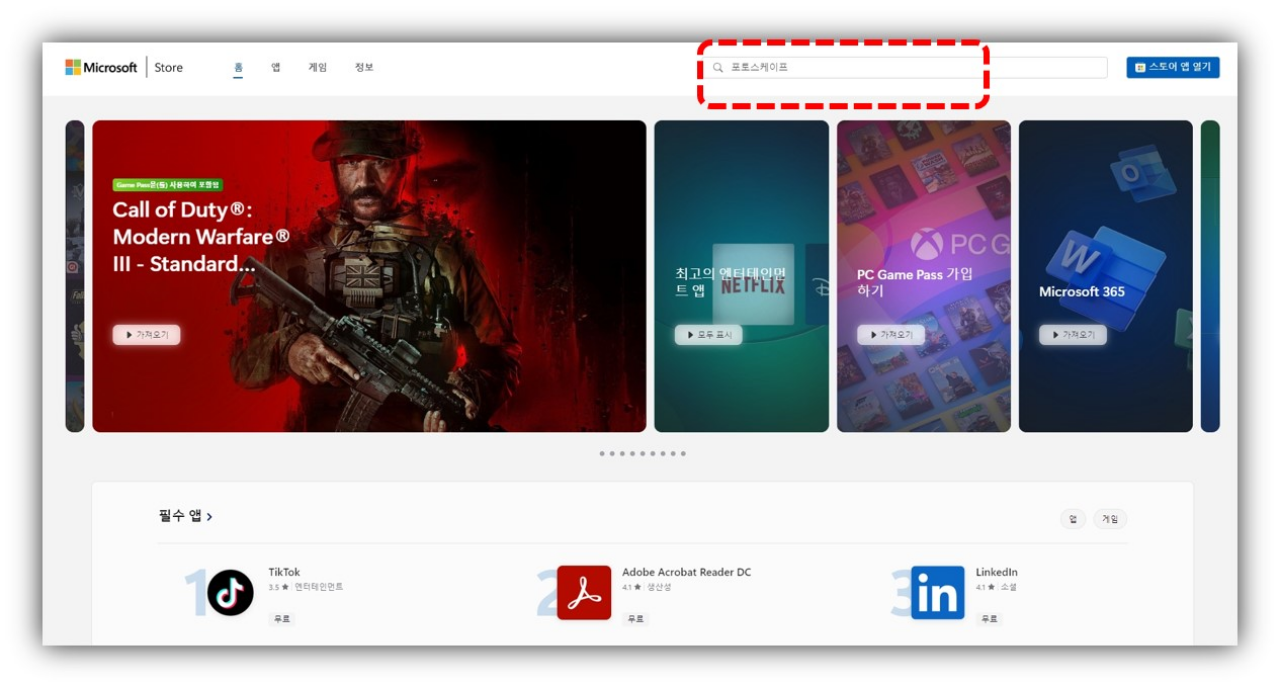Image resolution: width=1280 pixels, height=688 pixels.
Task: Click LinkedIn's 4.1 star 소셜 text
Action: [996, 587]
